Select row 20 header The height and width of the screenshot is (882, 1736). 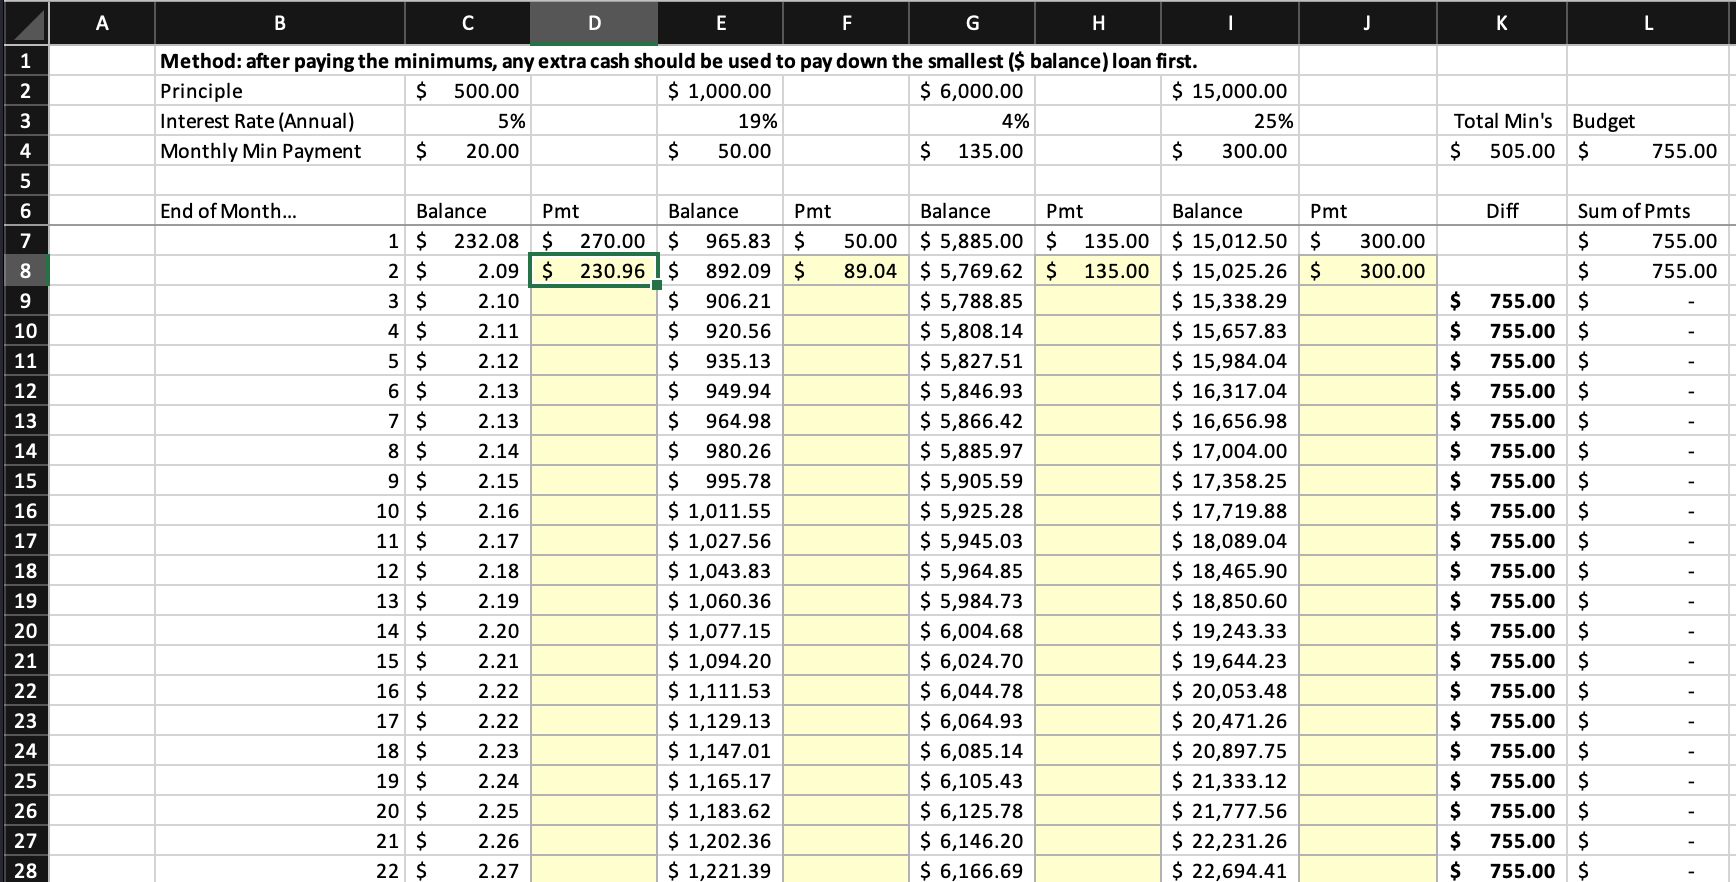pos(25,631)
